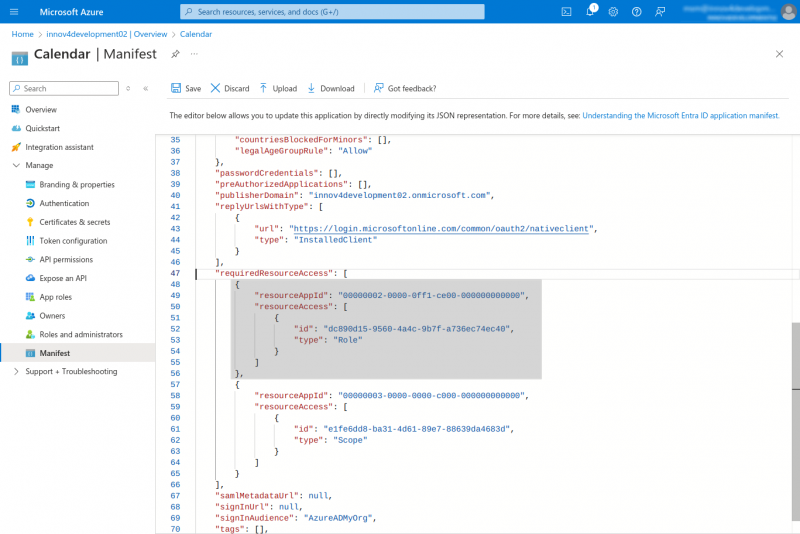The image size is (800, 534).
Task: Open the Azure portal hamburger menu
Action: point(14,12)
